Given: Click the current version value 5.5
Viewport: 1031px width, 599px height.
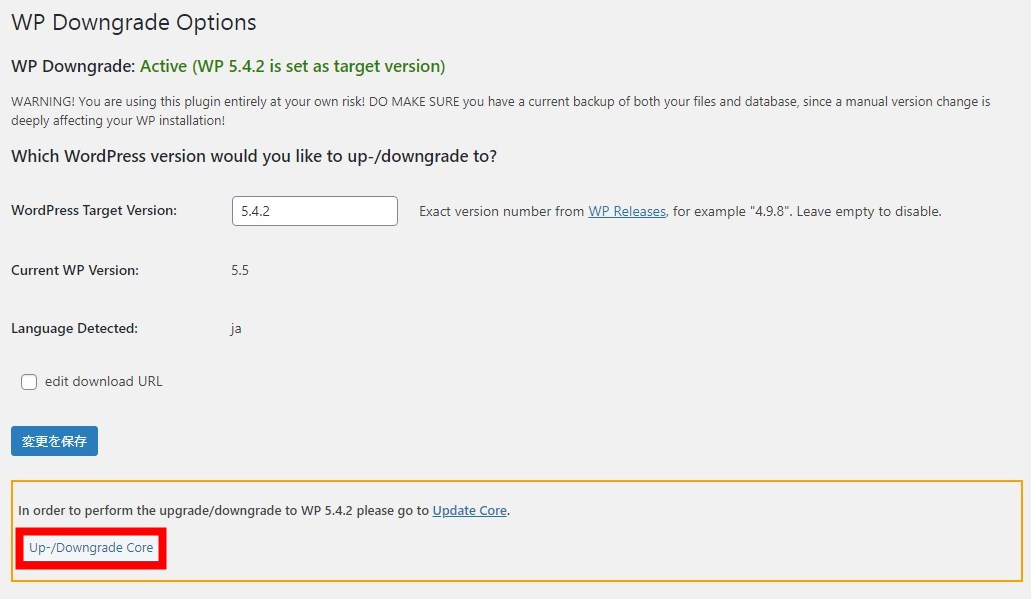Looking at the screenshot, I should [240, 270].
